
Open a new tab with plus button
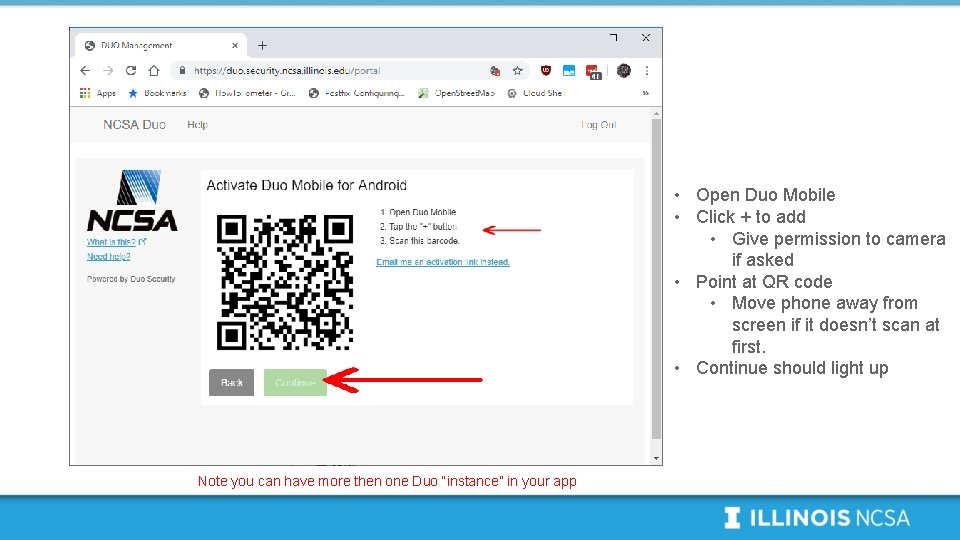(262, 45)
